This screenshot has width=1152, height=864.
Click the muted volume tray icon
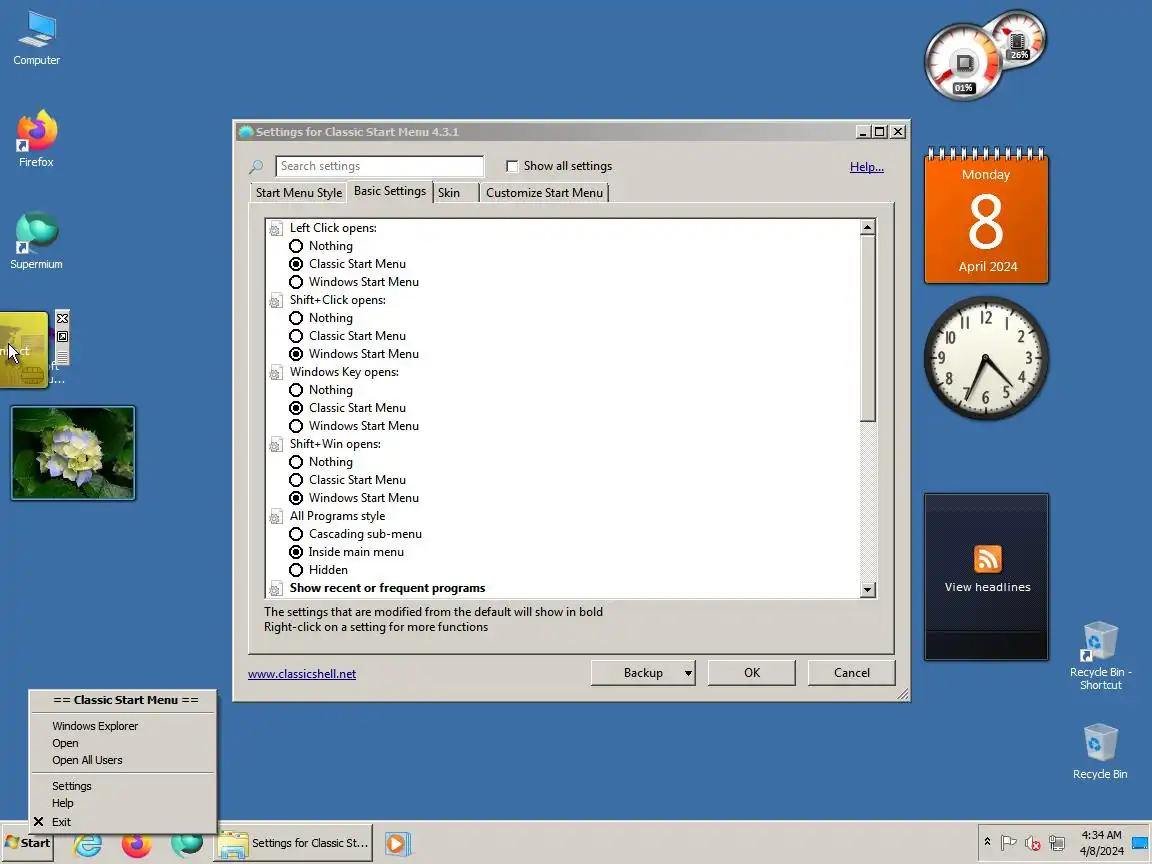pos(1032,843)
